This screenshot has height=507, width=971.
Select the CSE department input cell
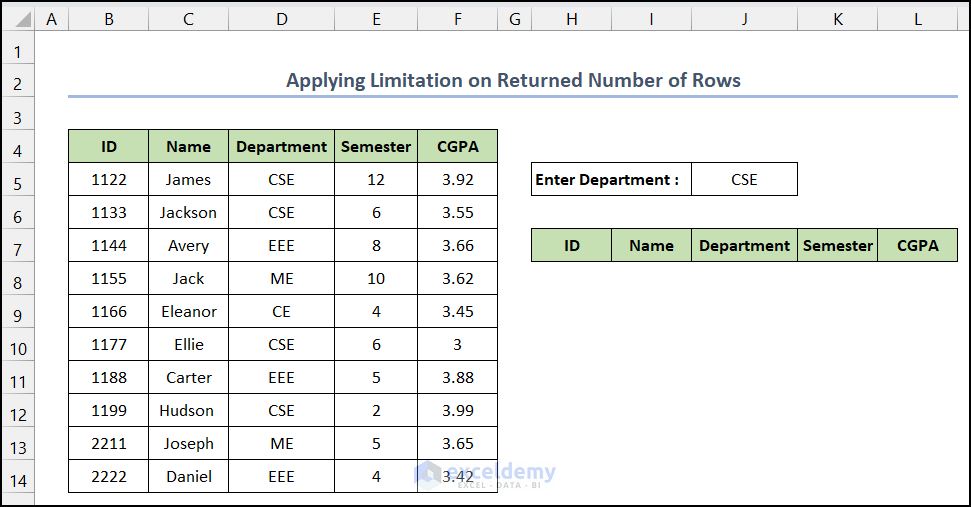[x=744, y=180]
